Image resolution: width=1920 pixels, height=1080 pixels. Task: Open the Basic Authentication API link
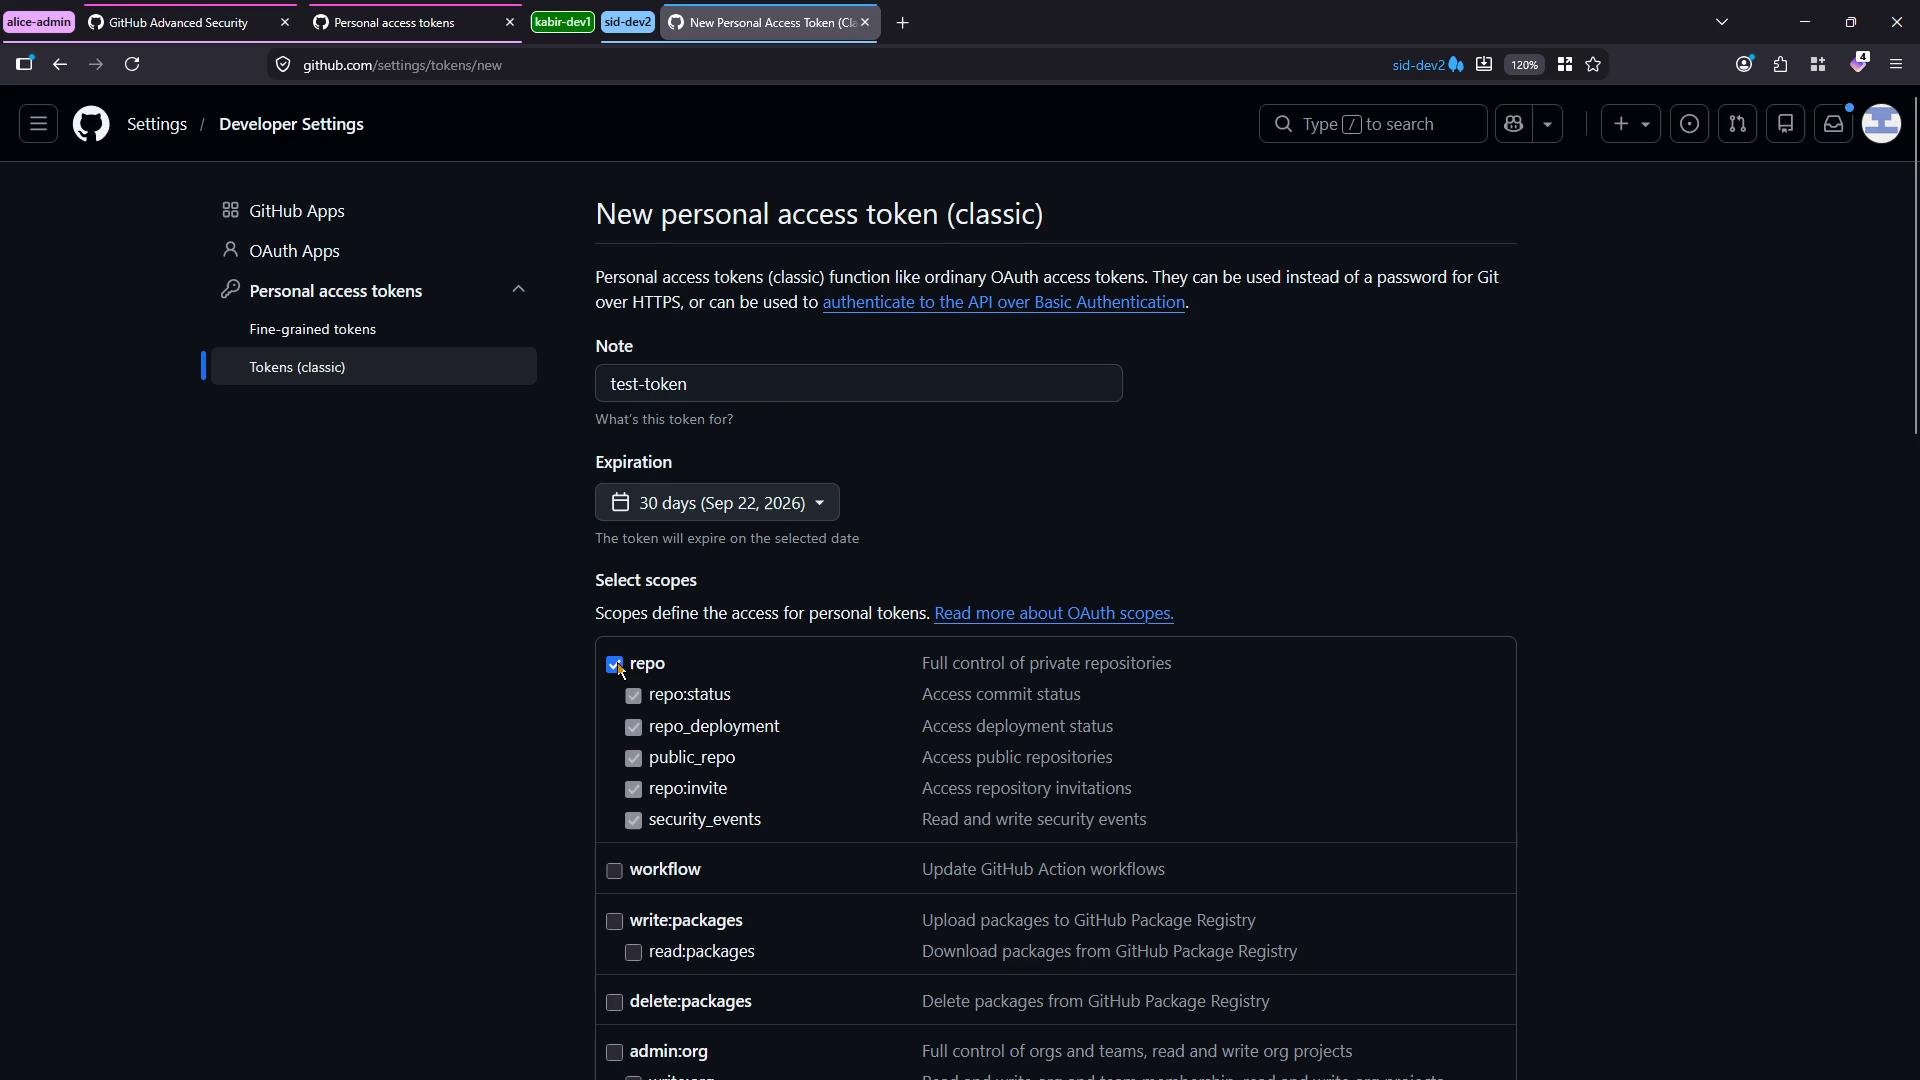[1003, 303]
